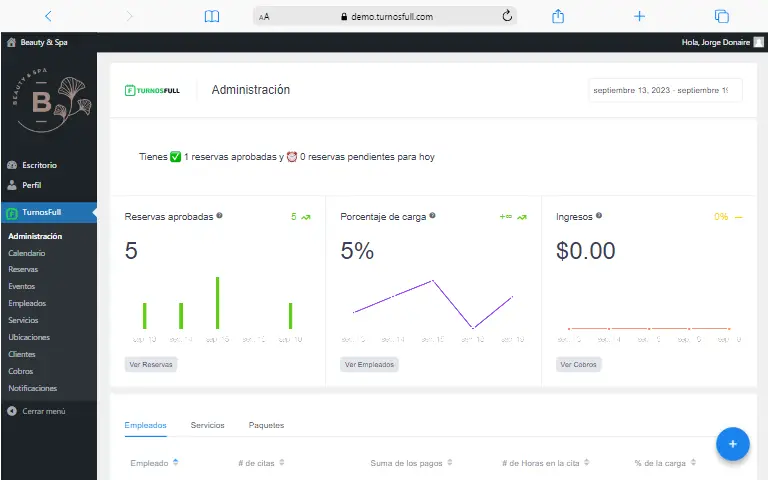
Task: Open a new tab with plus icon
Action: (640, 16)
